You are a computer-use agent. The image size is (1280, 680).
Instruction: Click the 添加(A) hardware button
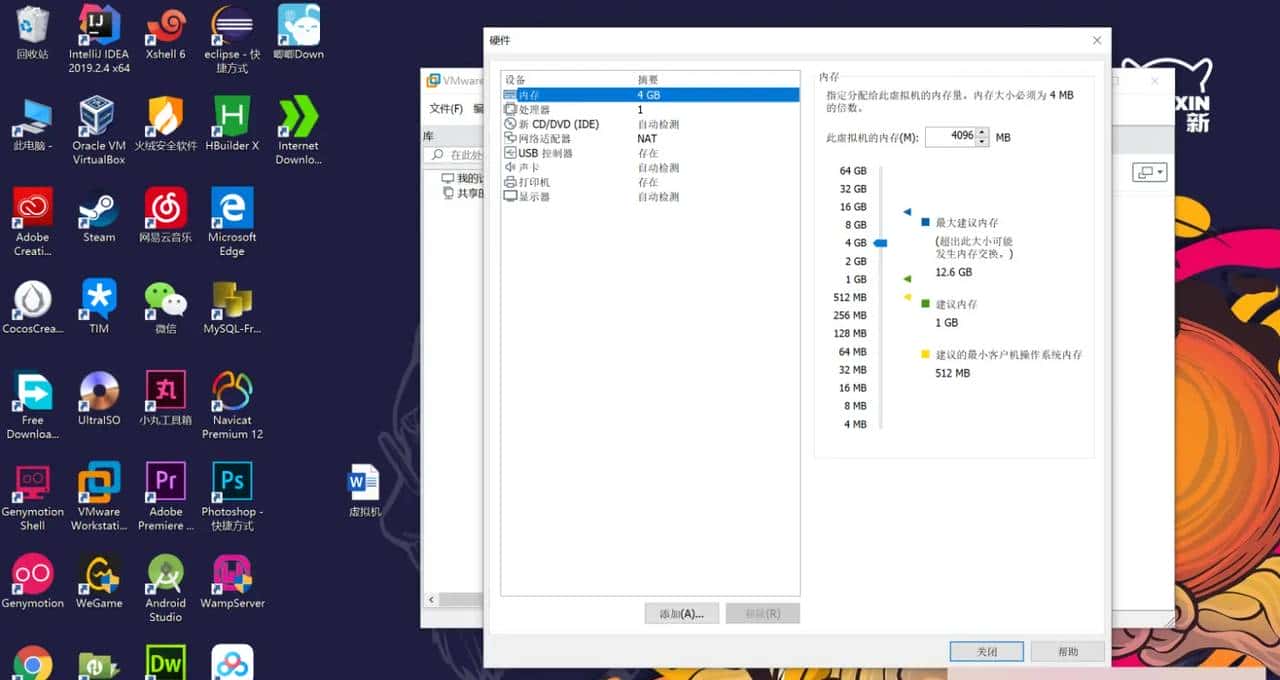click(681, 613)
